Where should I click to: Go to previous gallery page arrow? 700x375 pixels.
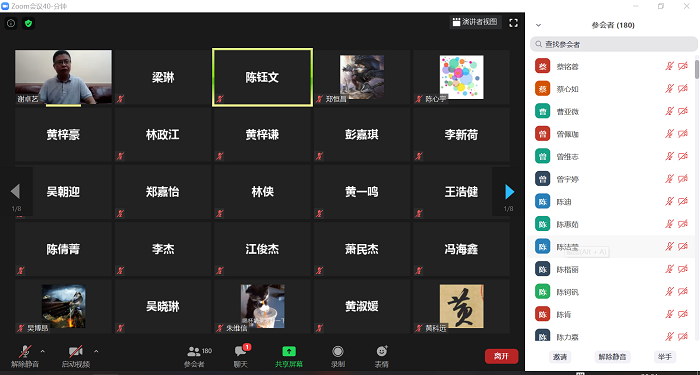15,192
